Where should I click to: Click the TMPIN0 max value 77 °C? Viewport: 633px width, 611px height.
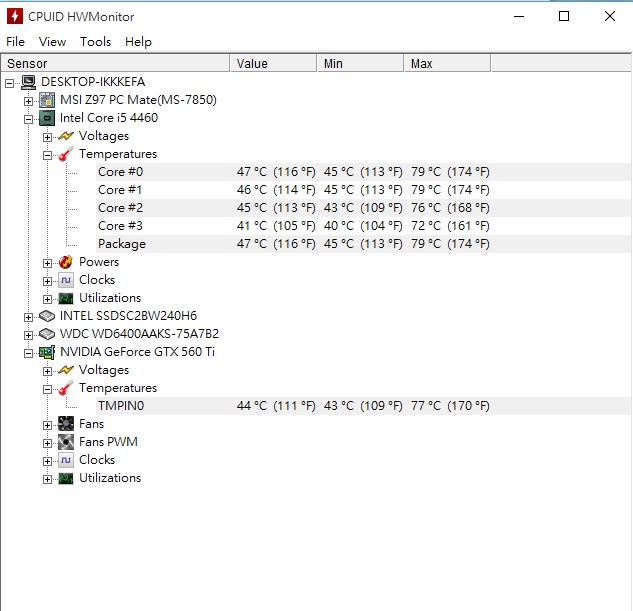pyautogui.click(x=450, y=406)
